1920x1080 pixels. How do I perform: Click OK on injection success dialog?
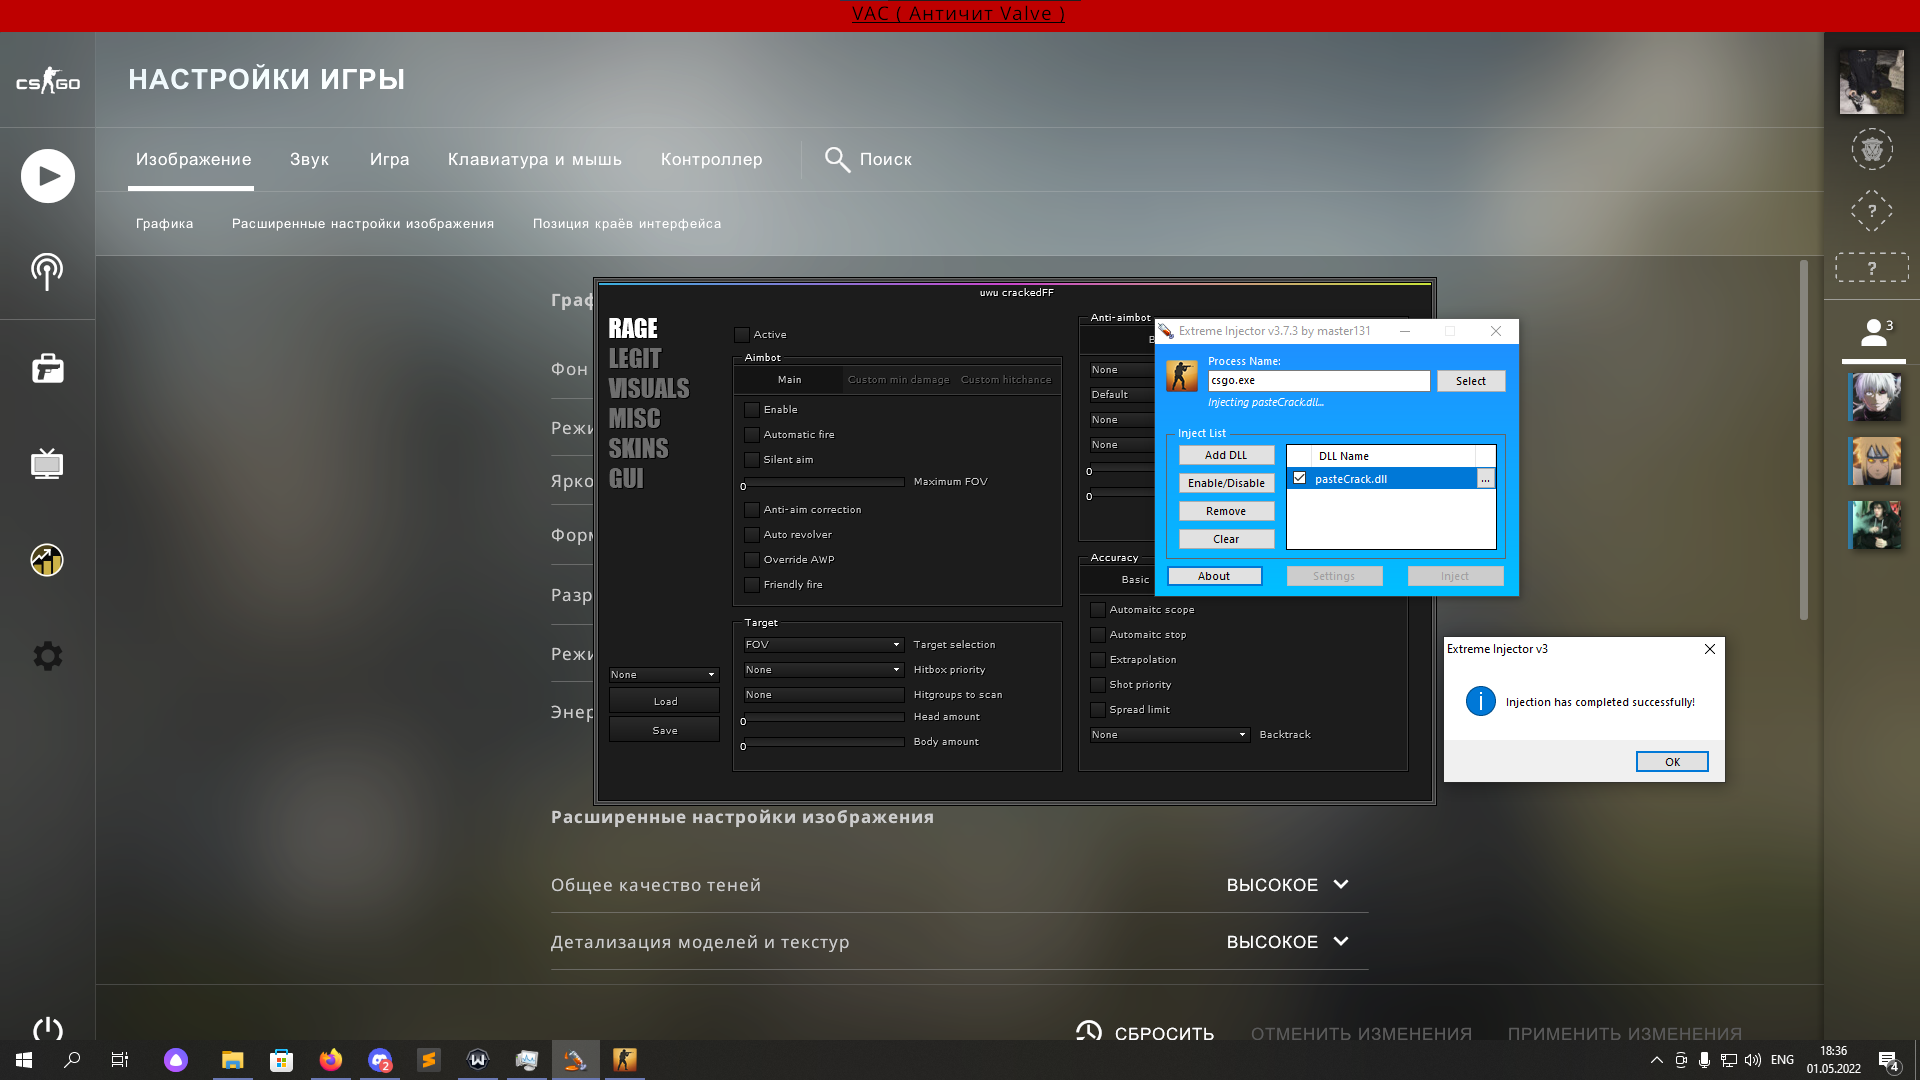tap(1671, 762)
